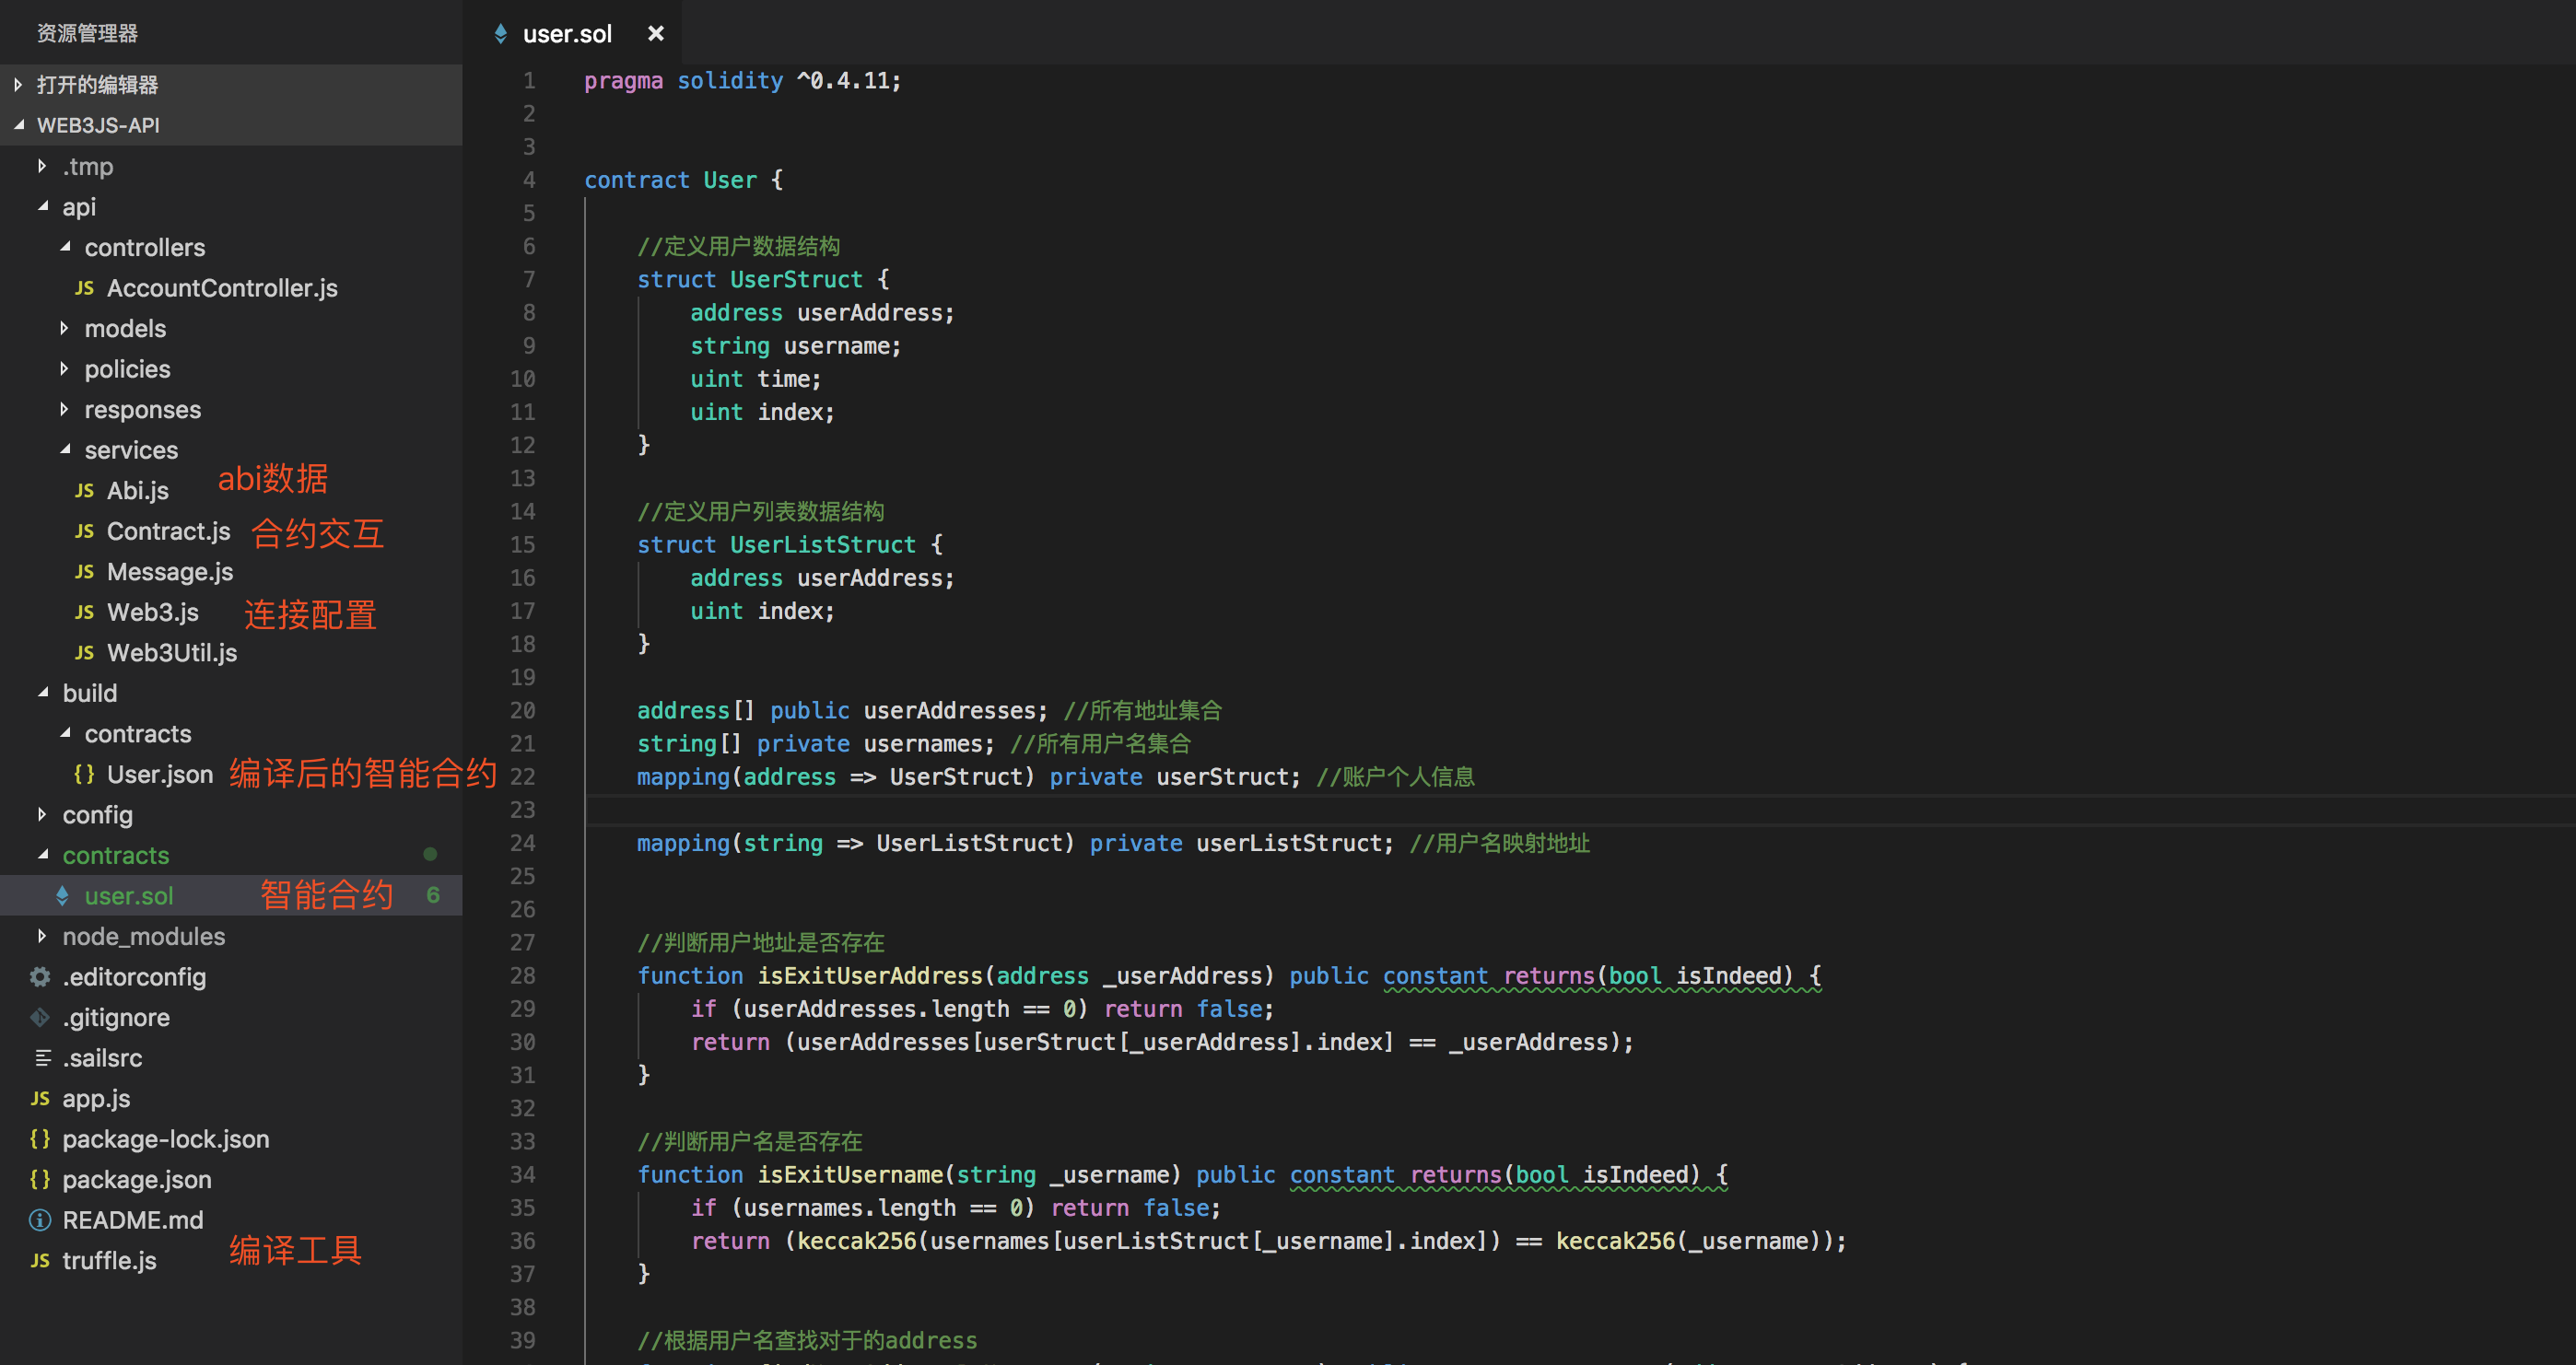Click line number 23 in gutter
Viewport: 2576px width, 1365px height.
pyautogui.click(x=522, y=810)
